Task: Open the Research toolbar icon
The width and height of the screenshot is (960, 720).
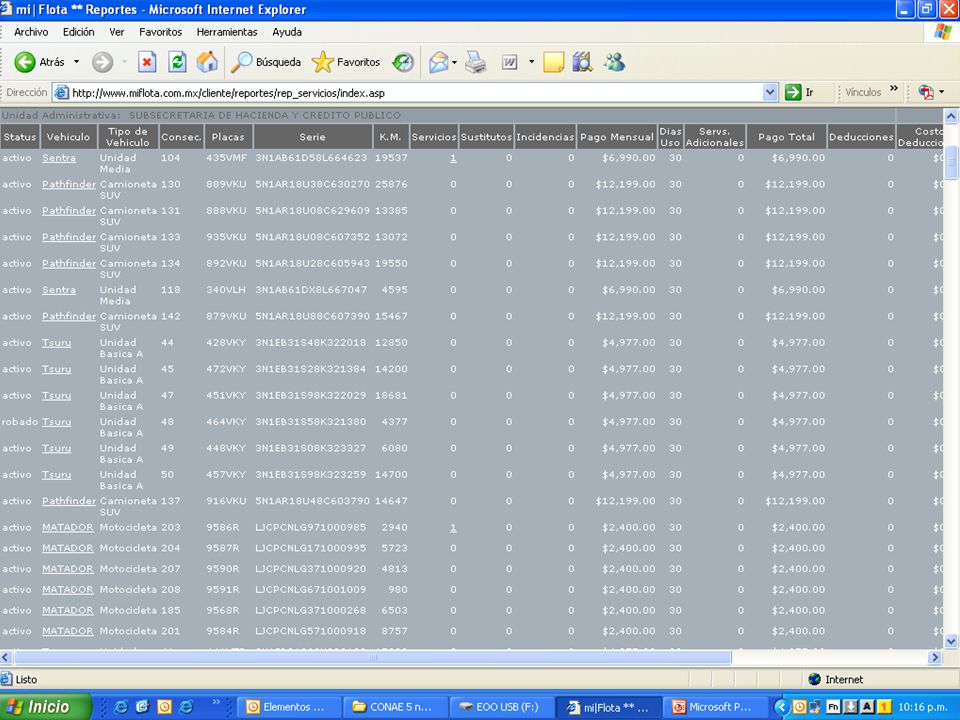Action: (x=582, y=62)
